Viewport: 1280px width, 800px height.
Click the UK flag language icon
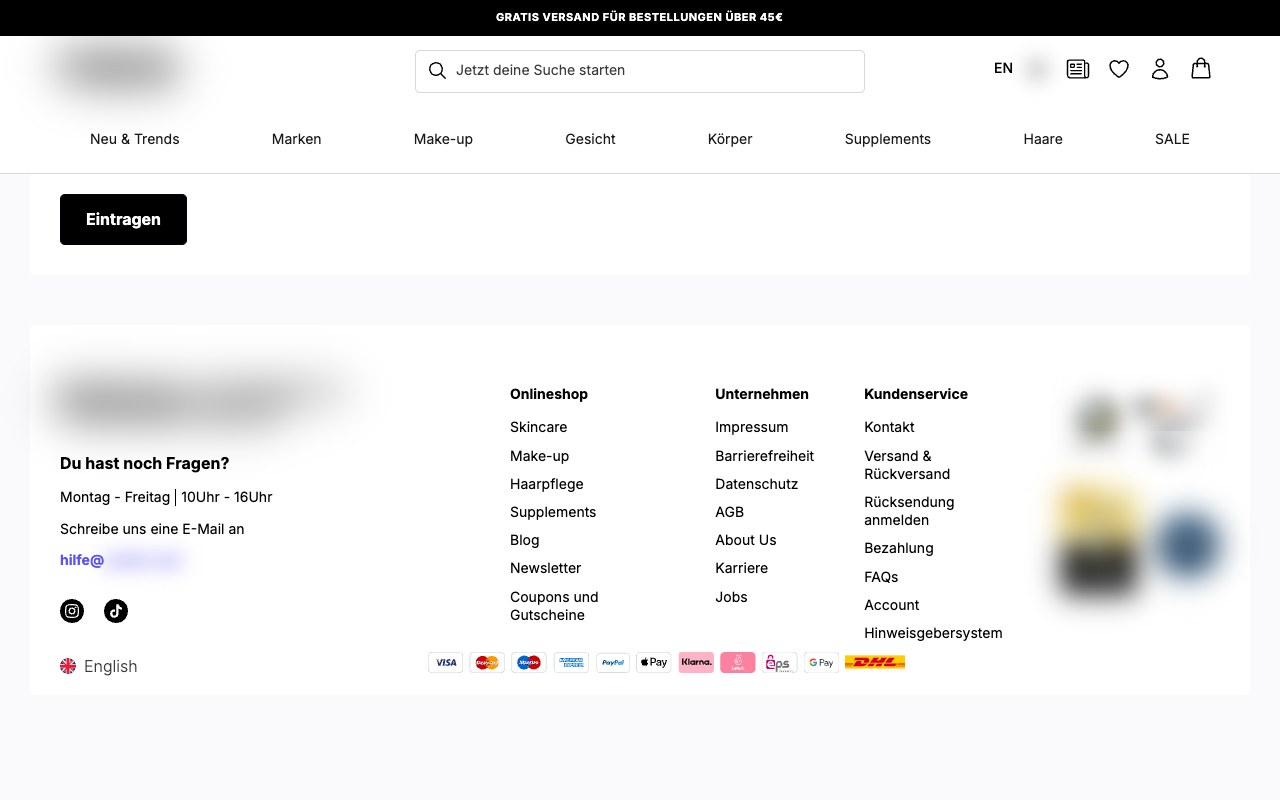pos(68,666)
